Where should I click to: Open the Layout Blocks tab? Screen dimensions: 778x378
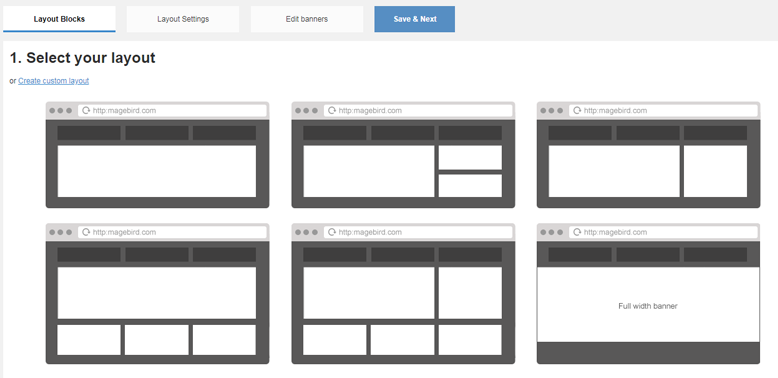click(59, 19)
